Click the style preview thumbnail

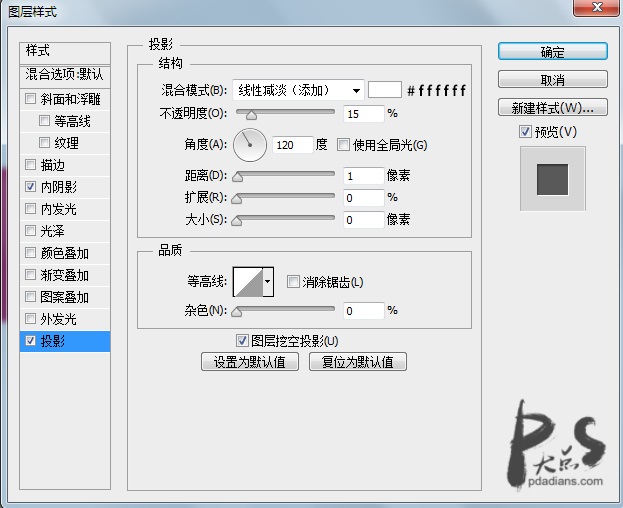tap(553, 179)
